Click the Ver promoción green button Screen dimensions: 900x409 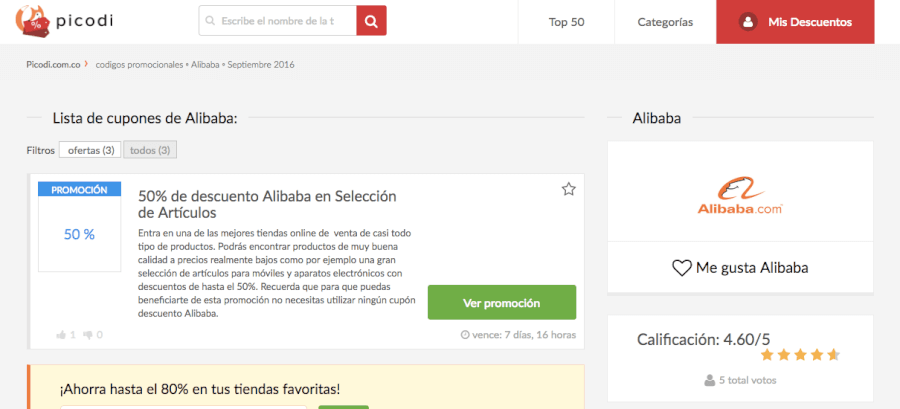502,302
